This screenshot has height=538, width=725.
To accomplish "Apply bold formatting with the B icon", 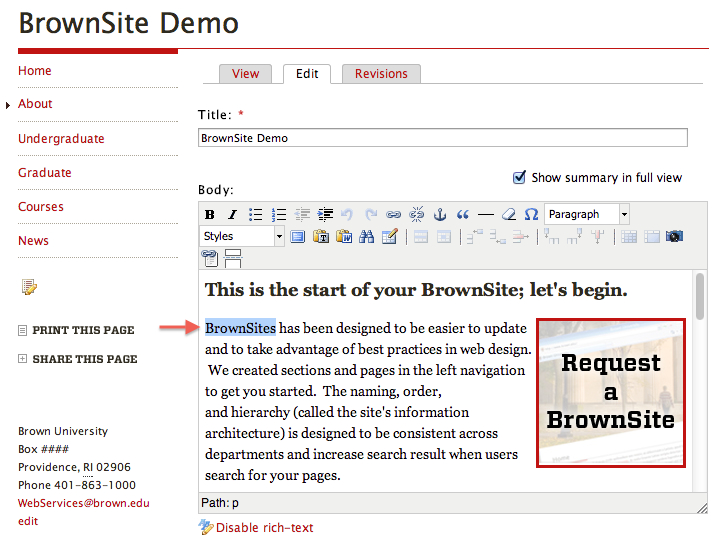I will point(209,214).
